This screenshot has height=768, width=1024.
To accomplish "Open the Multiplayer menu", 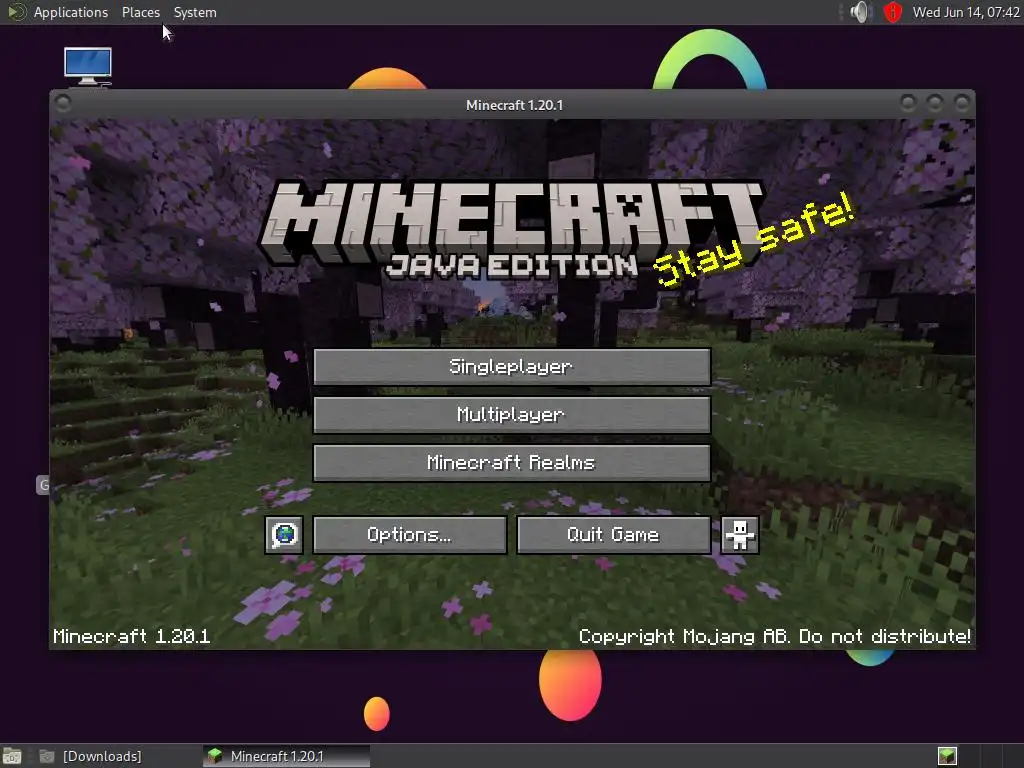I will coord(512,415).
